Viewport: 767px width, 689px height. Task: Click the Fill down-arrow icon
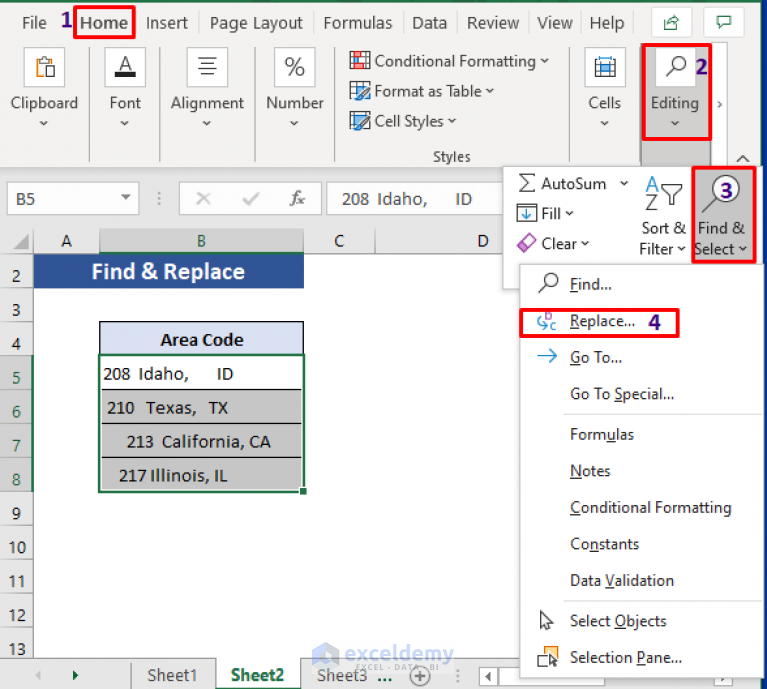tap(526, 213)
